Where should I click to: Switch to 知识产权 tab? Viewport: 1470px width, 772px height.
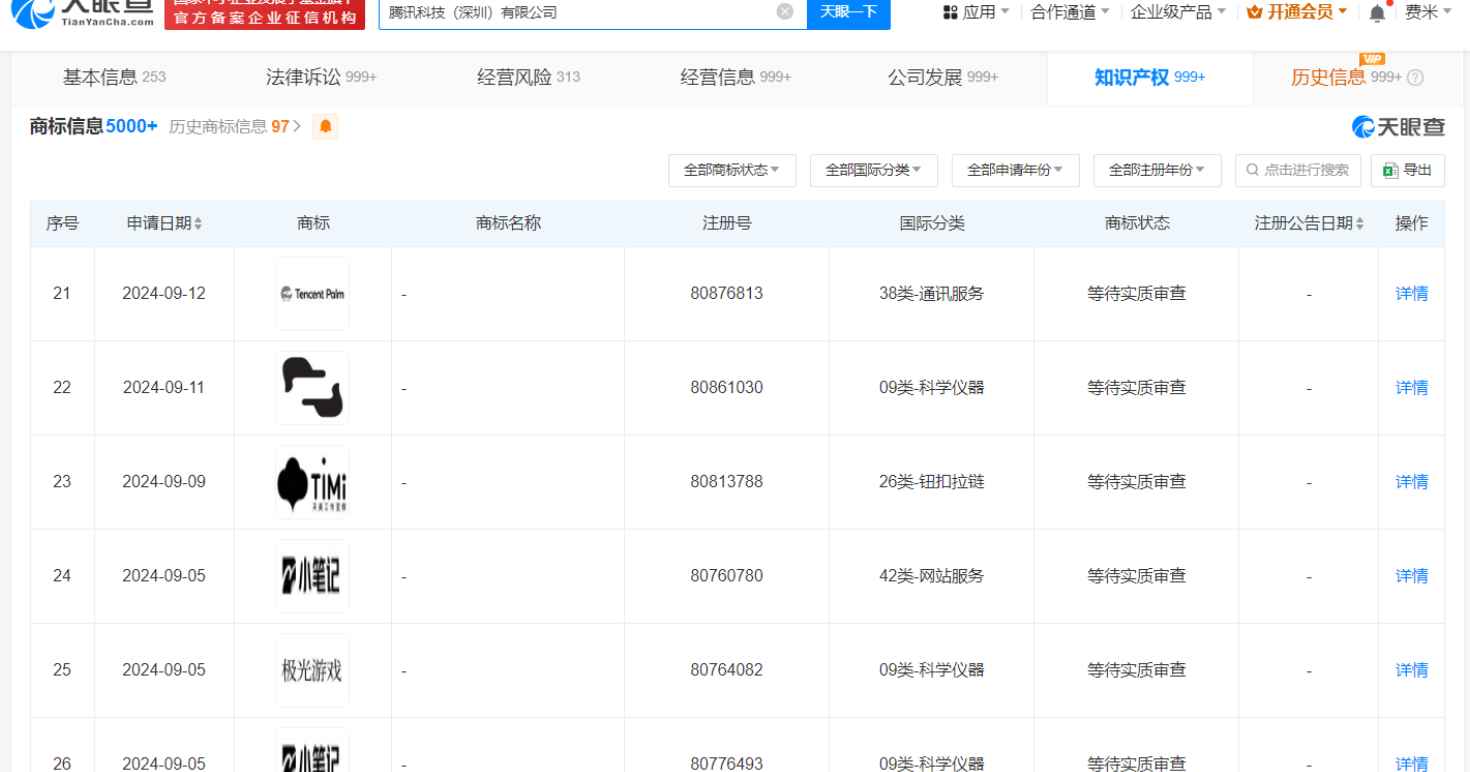pos(1150,79)
